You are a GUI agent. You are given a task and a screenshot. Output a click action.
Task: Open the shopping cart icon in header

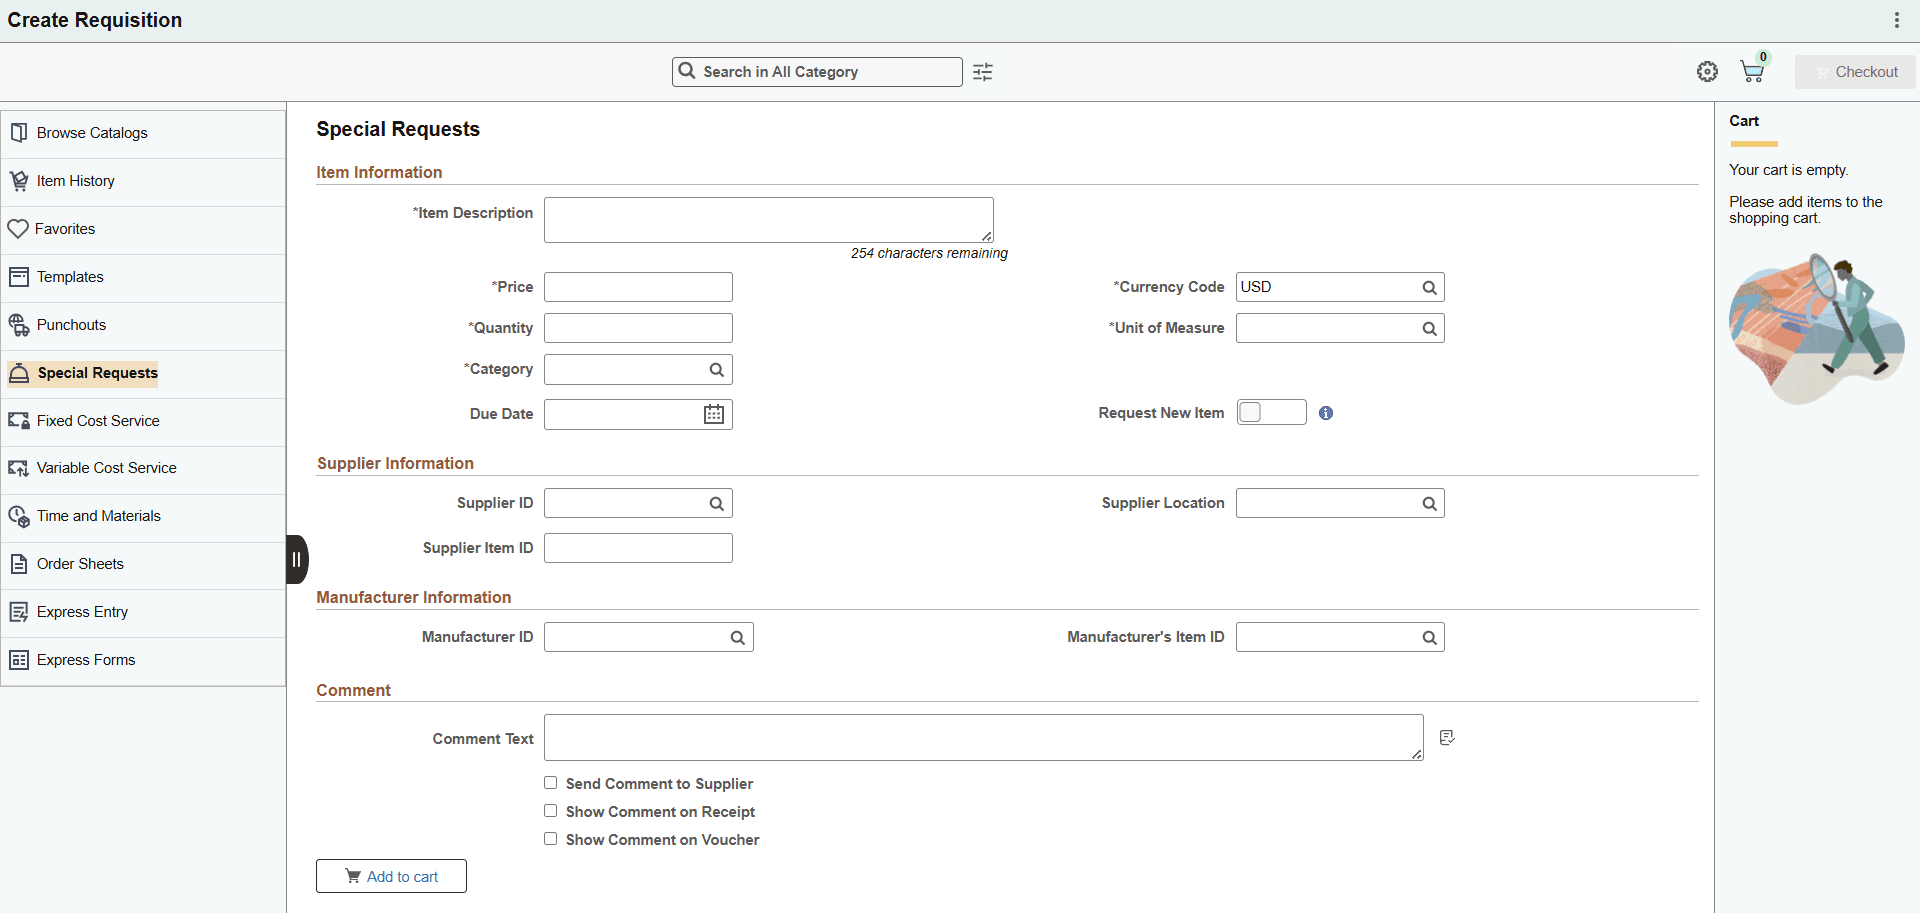(1753, 70)
